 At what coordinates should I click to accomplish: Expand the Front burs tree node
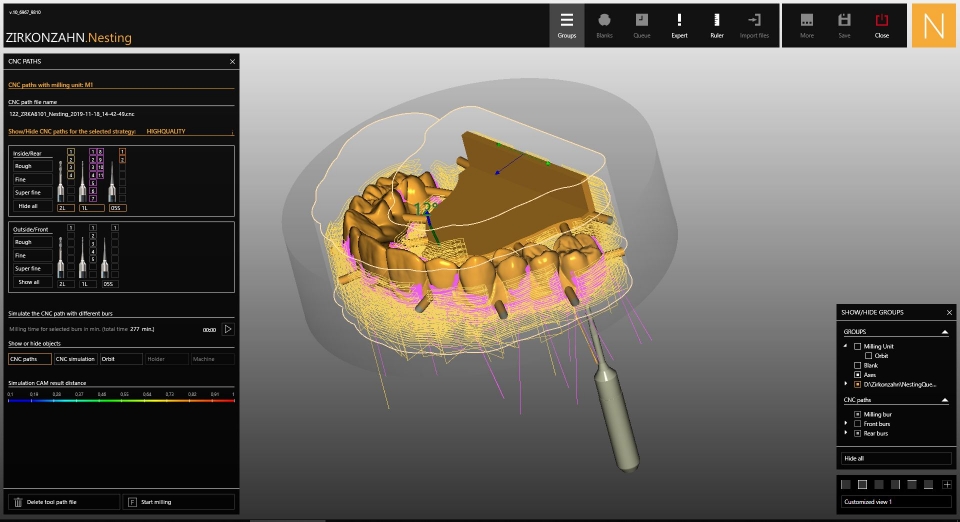coord(846,423)
